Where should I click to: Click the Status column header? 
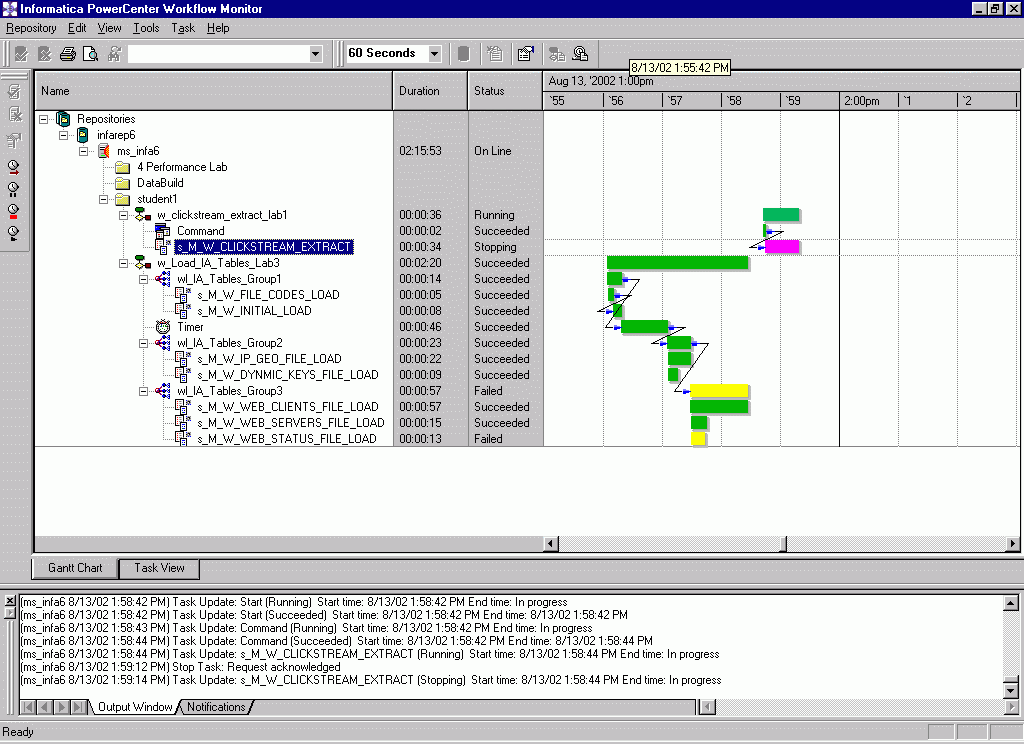pyautogui.click(x=505, y=91)
